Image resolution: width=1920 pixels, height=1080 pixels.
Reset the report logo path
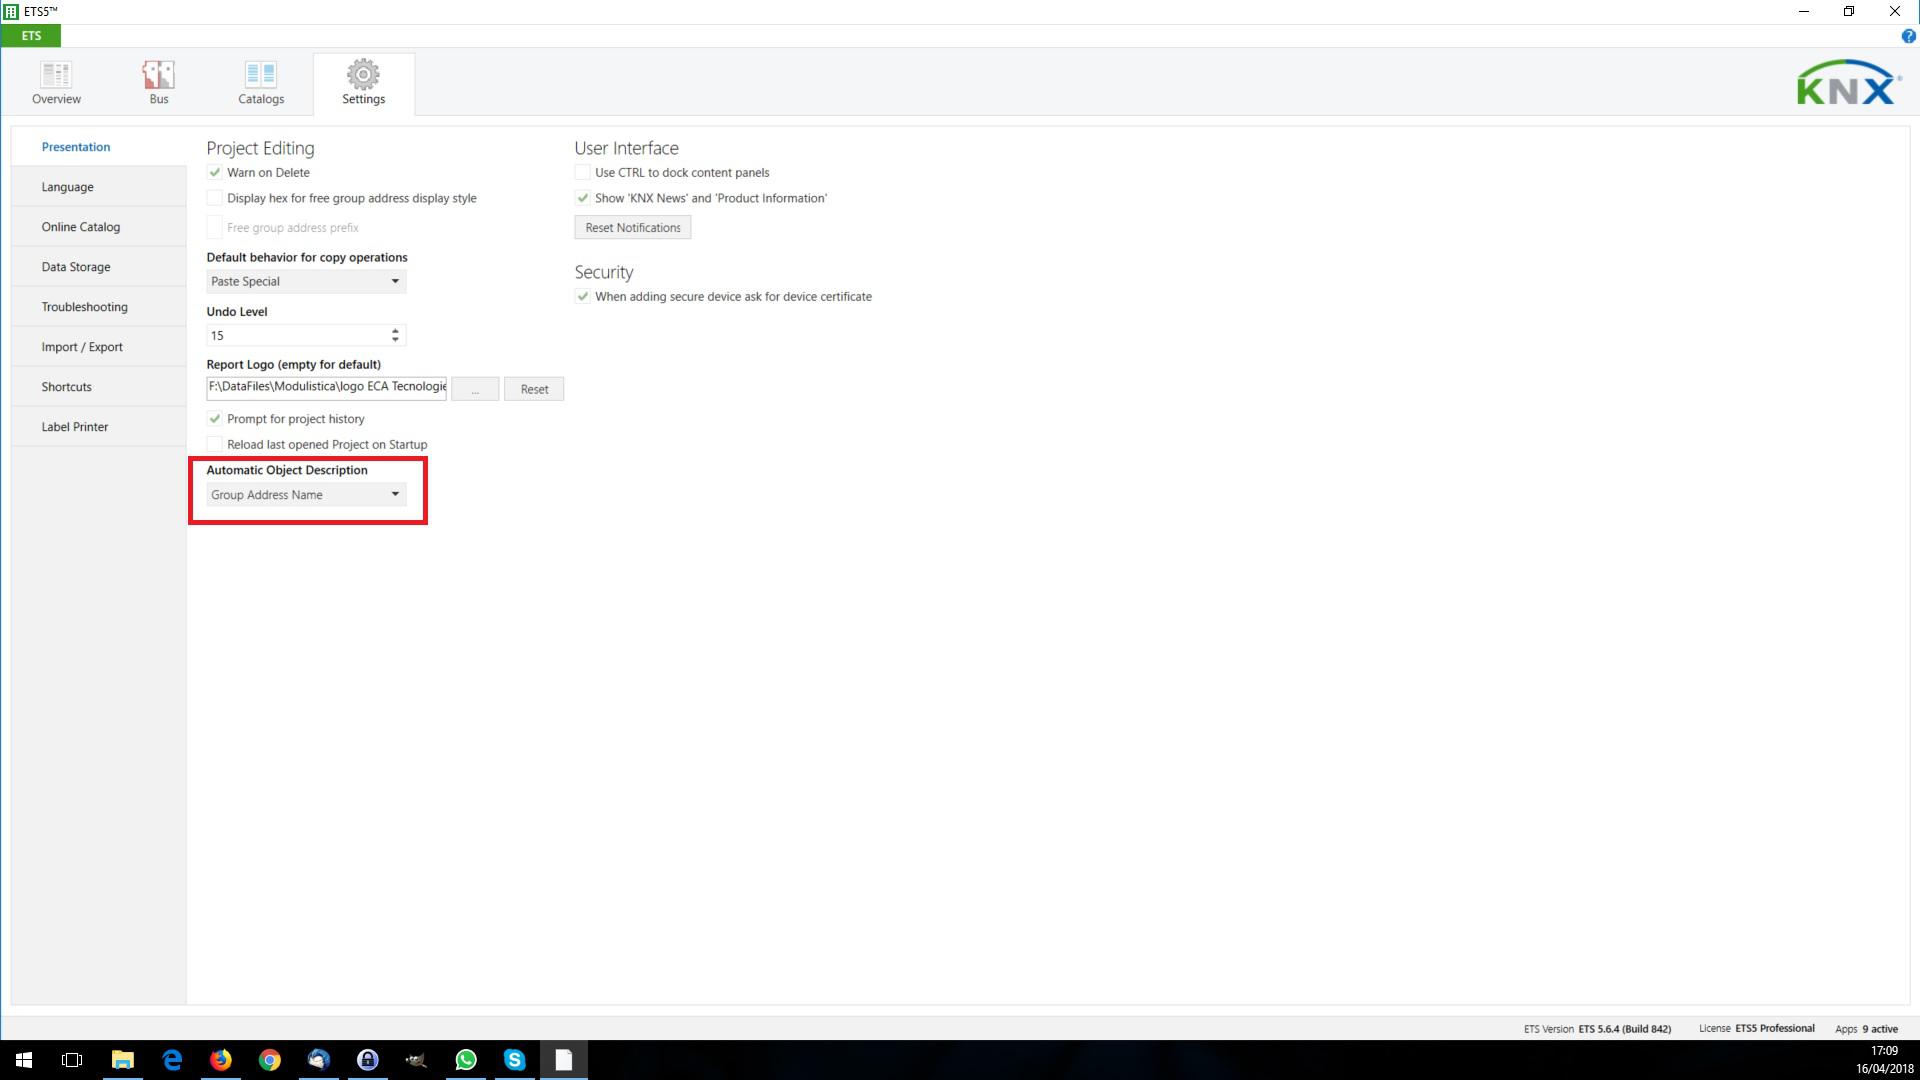point(534,389)
